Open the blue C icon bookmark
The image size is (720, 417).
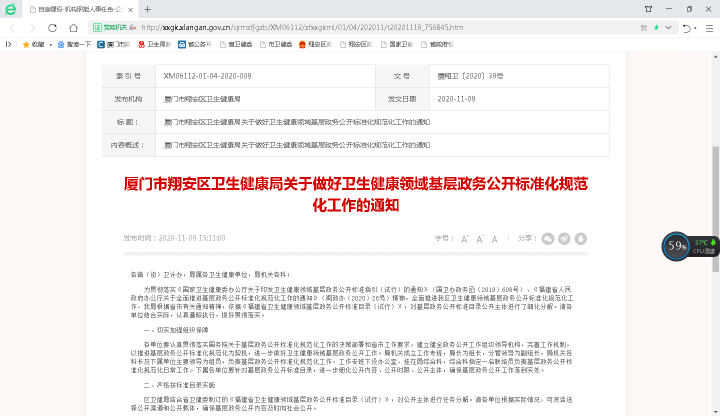114,45
